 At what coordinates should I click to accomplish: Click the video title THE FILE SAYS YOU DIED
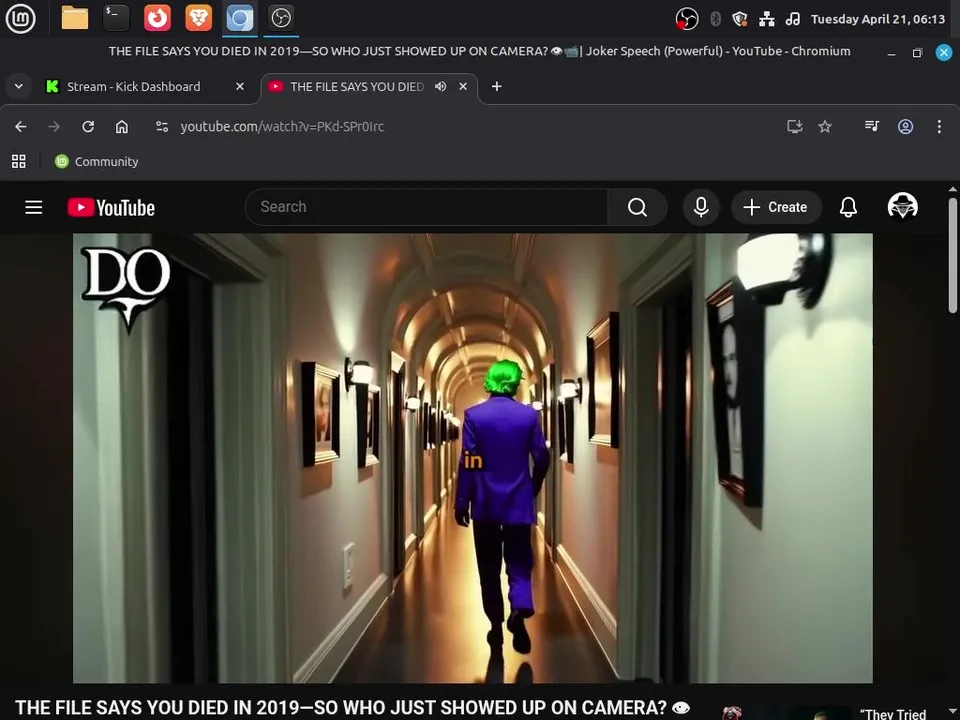click(x=352, y=708)
